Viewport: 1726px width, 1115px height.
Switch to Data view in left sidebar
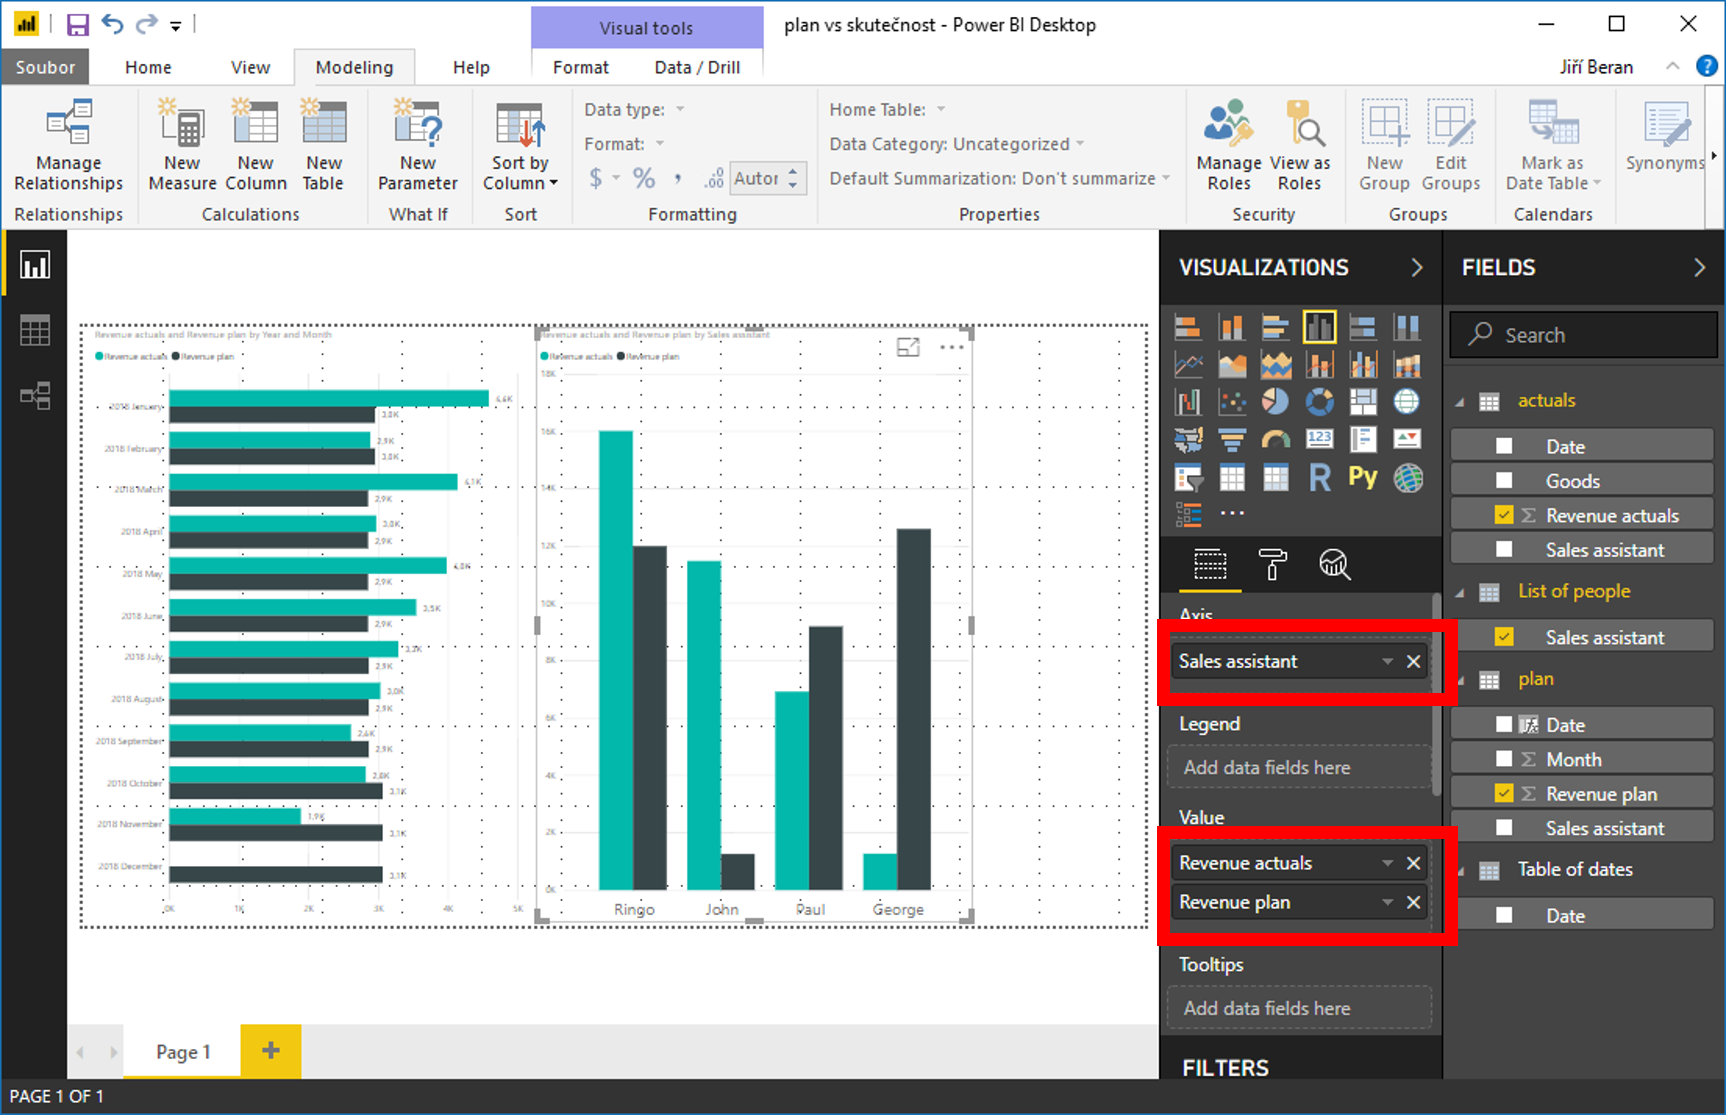point(35,330)
